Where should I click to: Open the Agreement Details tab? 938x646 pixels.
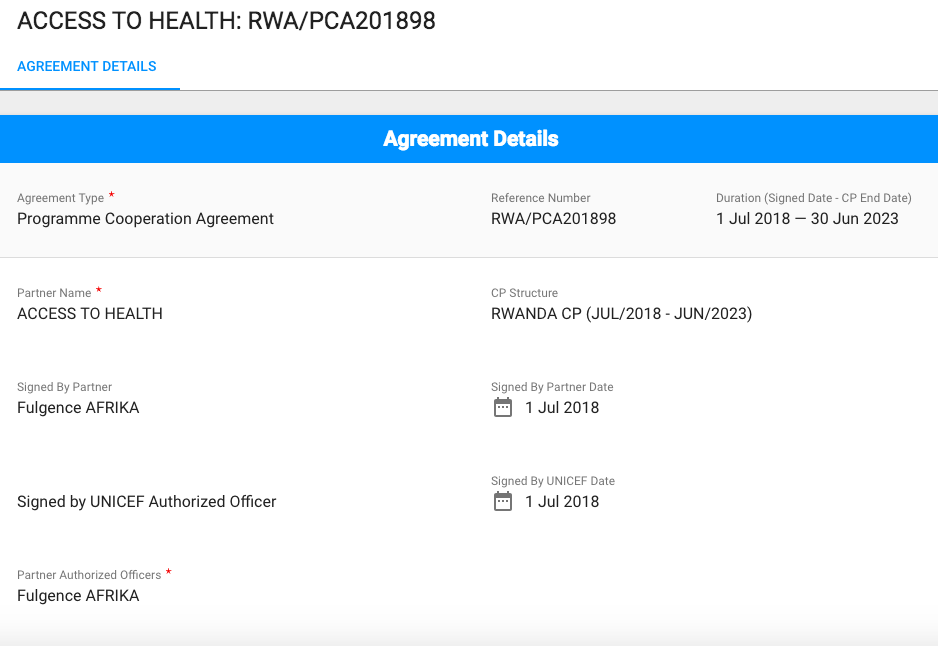coord(87,66)
